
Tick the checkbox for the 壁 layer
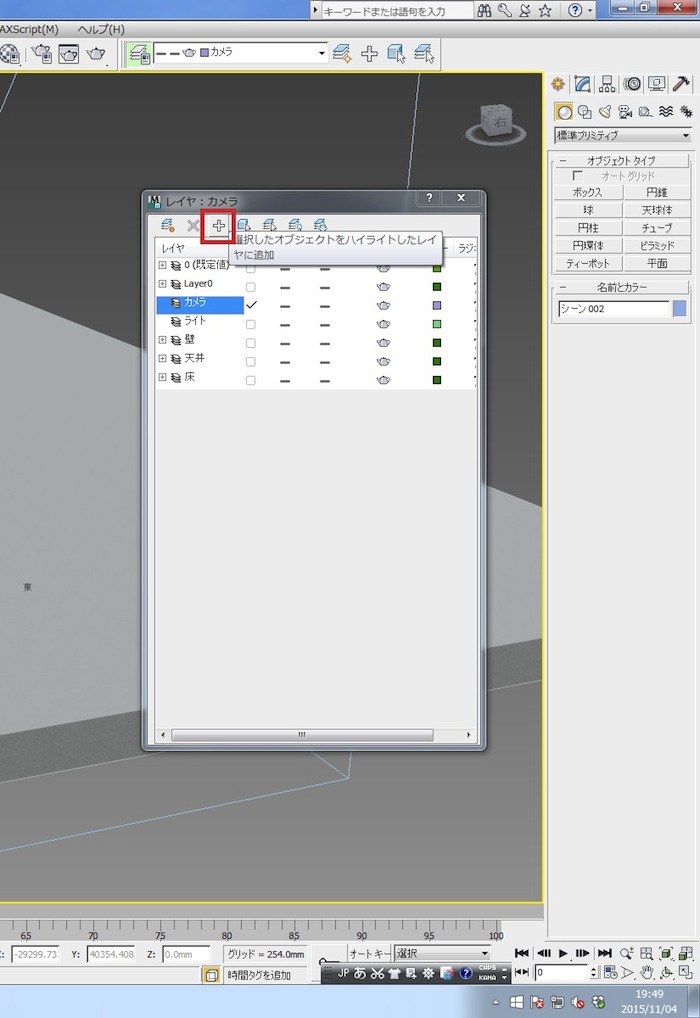click(251, 341)
